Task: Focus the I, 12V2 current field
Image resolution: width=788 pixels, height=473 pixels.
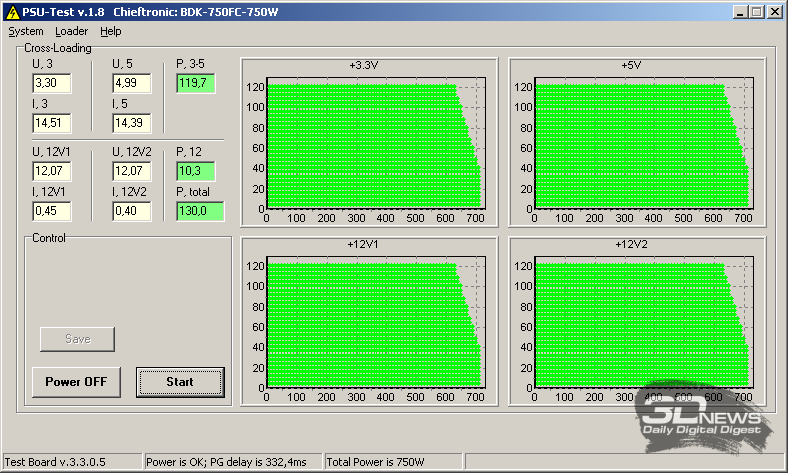Action: pos(131,211)
